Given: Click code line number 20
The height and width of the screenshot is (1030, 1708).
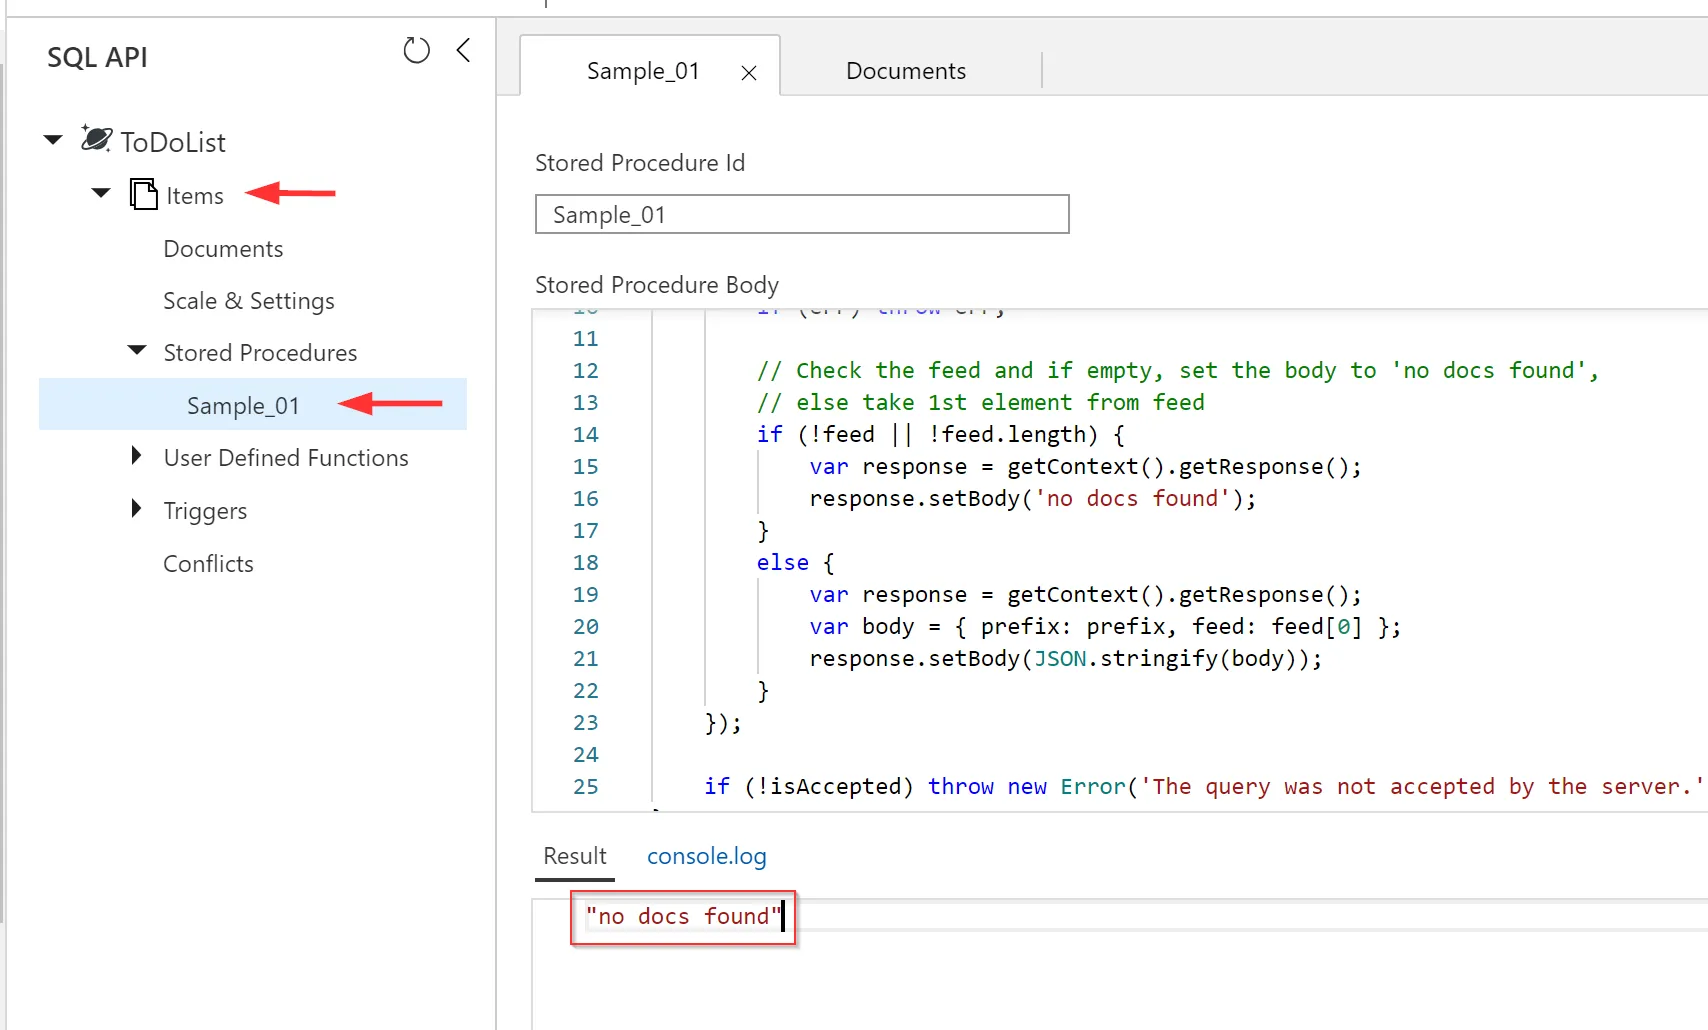Looking at the screenshot, I should click(x=586, y=627).
